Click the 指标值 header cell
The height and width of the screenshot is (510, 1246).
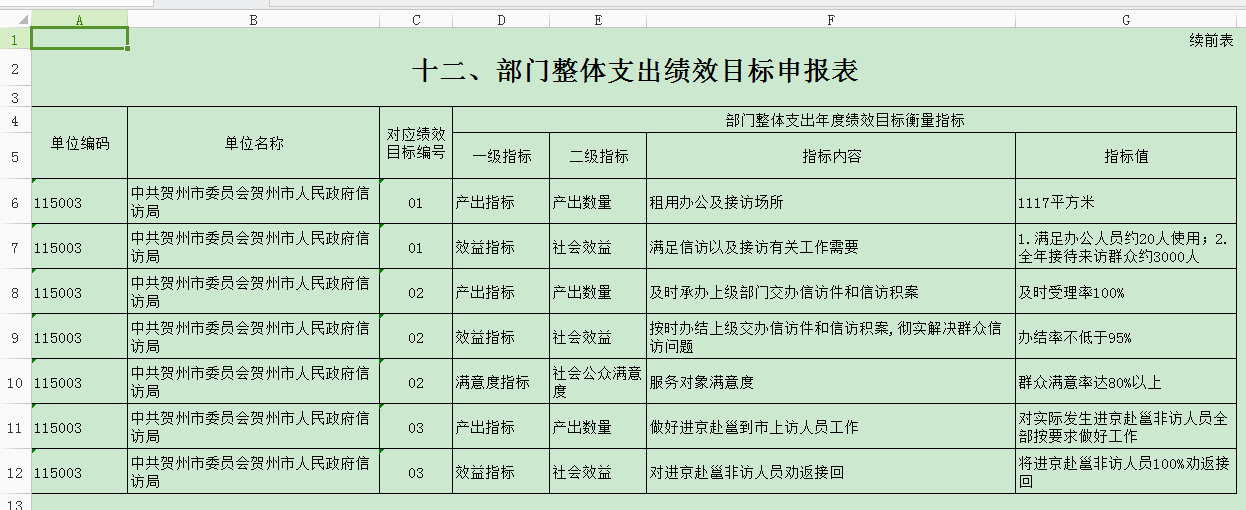pyautogui.click(x=1126, y=157)
